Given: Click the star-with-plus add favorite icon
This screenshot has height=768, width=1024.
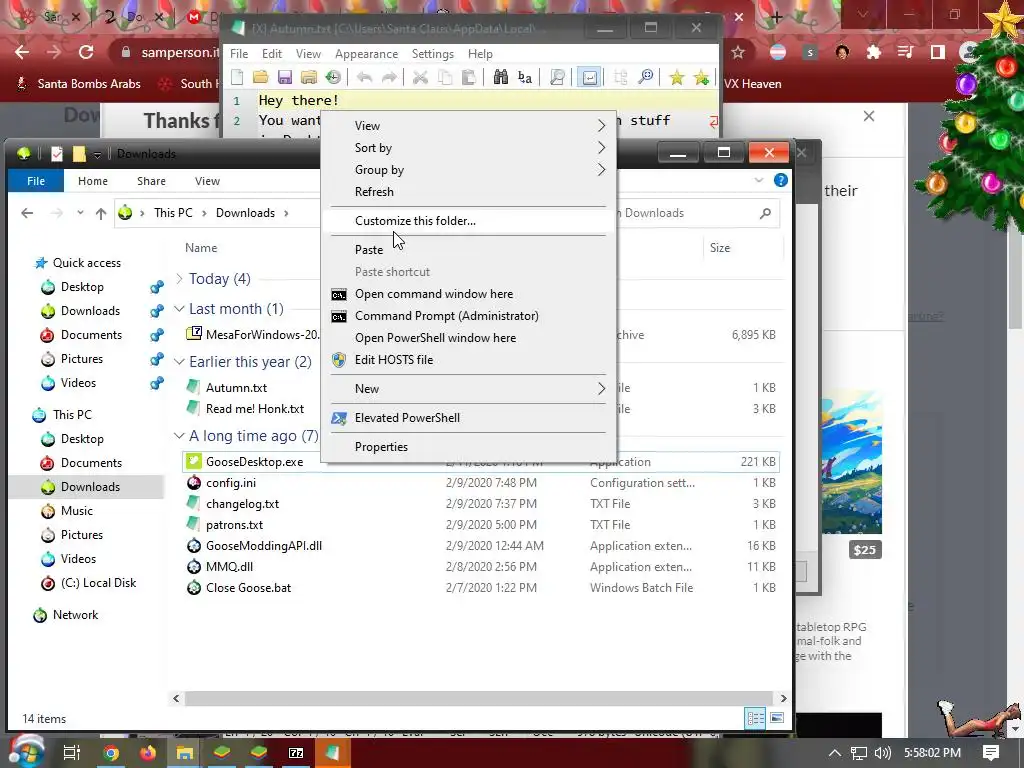Looking at the screenshot, I should pos(701,78).
